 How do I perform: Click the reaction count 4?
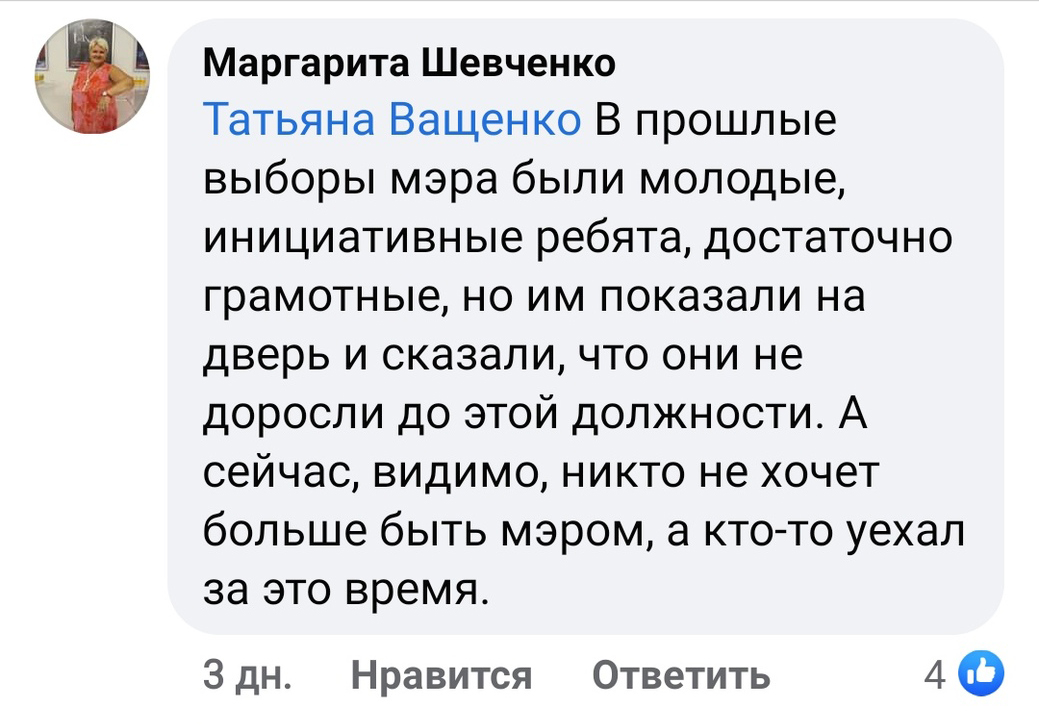(x=934, y=675)
